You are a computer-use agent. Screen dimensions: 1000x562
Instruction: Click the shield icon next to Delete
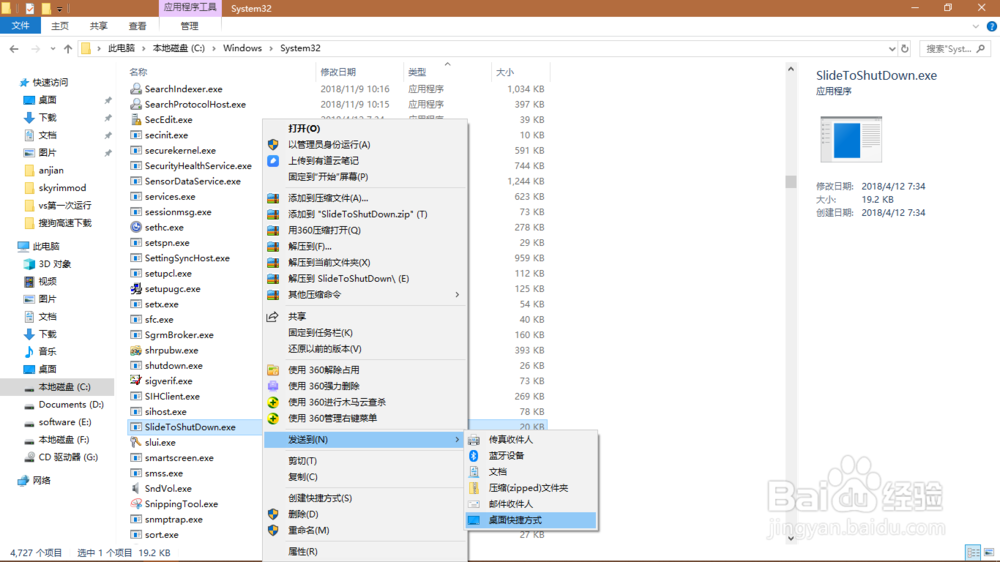click(x=273, y=514)
